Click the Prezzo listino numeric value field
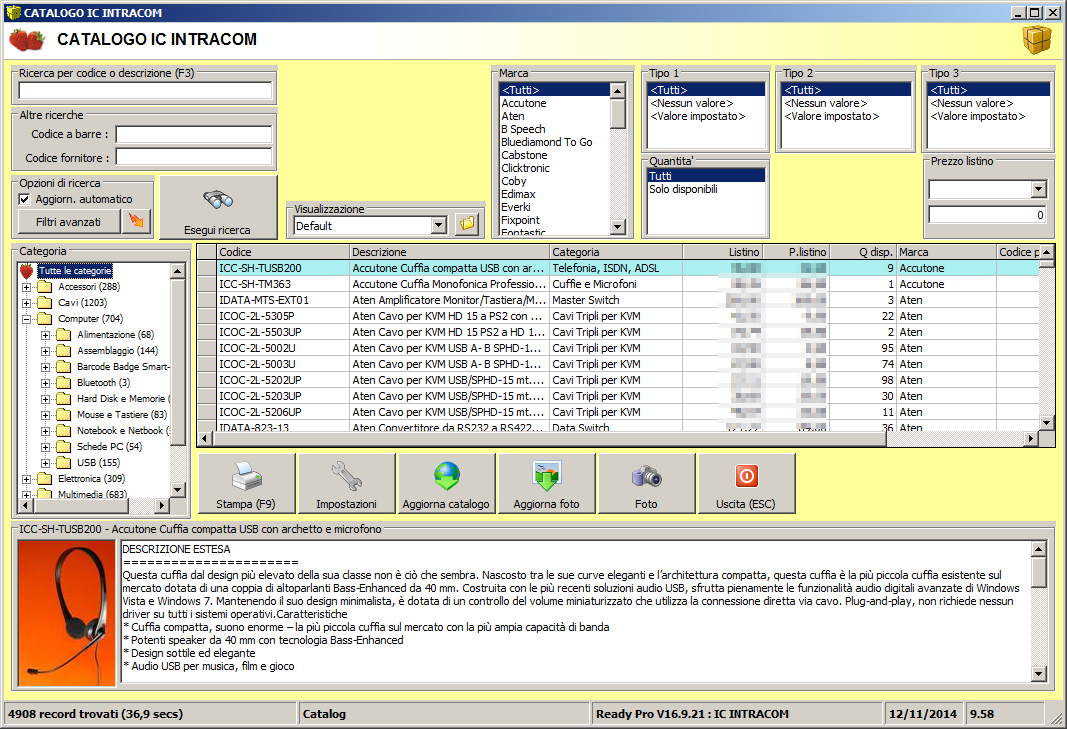1067x729 pixels. click(987, 215)
